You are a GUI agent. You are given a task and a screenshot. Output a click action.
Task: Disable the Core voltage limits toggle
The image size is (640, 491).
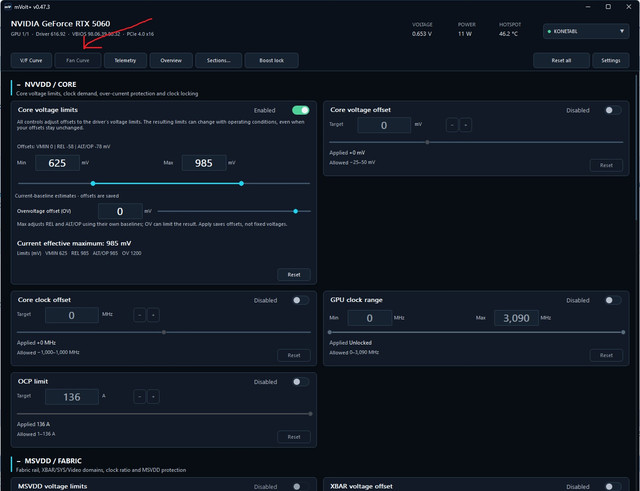point(301,110)
